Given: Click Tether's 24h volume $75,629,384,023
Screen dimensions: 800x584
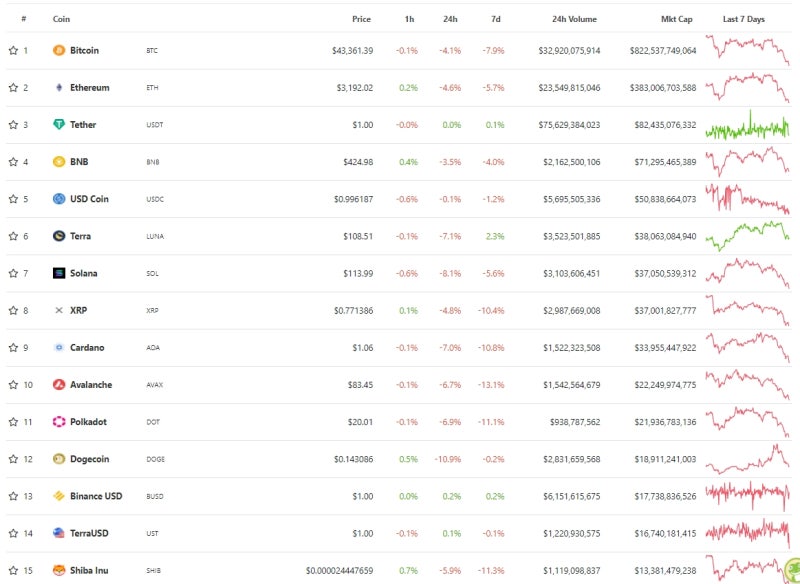Looking at the screenshot, I should [569, 124].
